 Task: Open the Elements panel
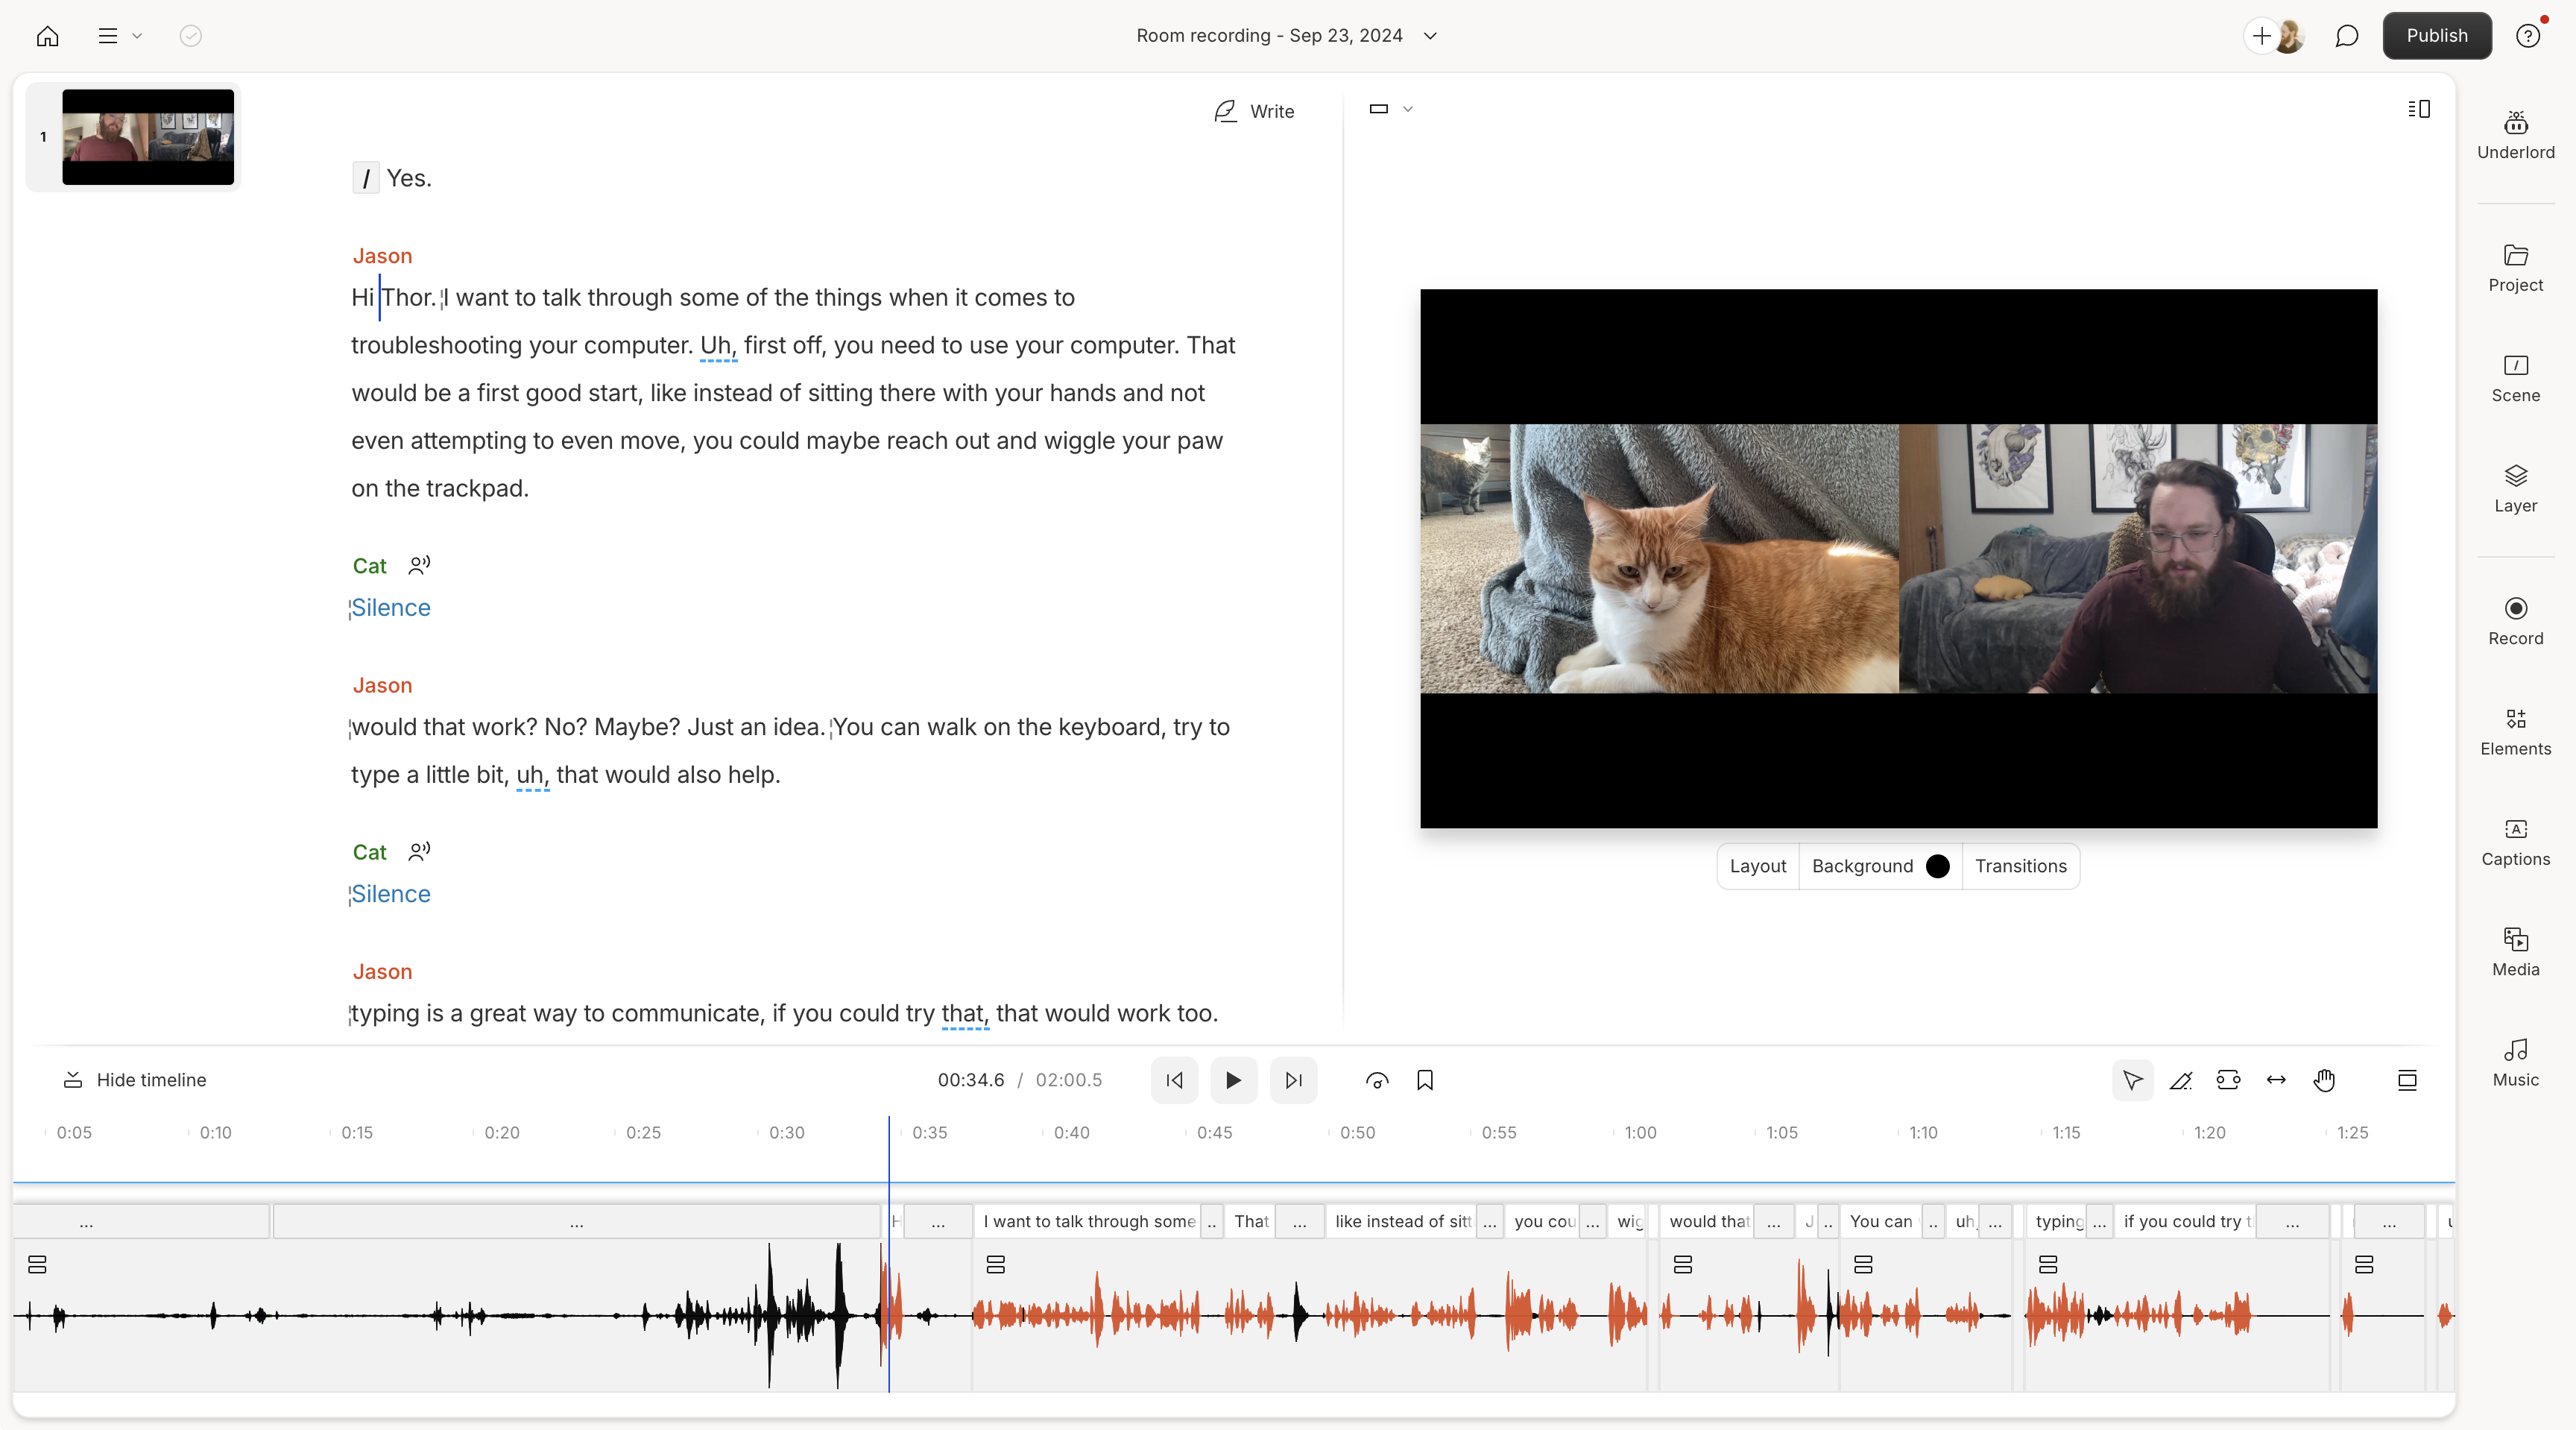pos(2515,732)
